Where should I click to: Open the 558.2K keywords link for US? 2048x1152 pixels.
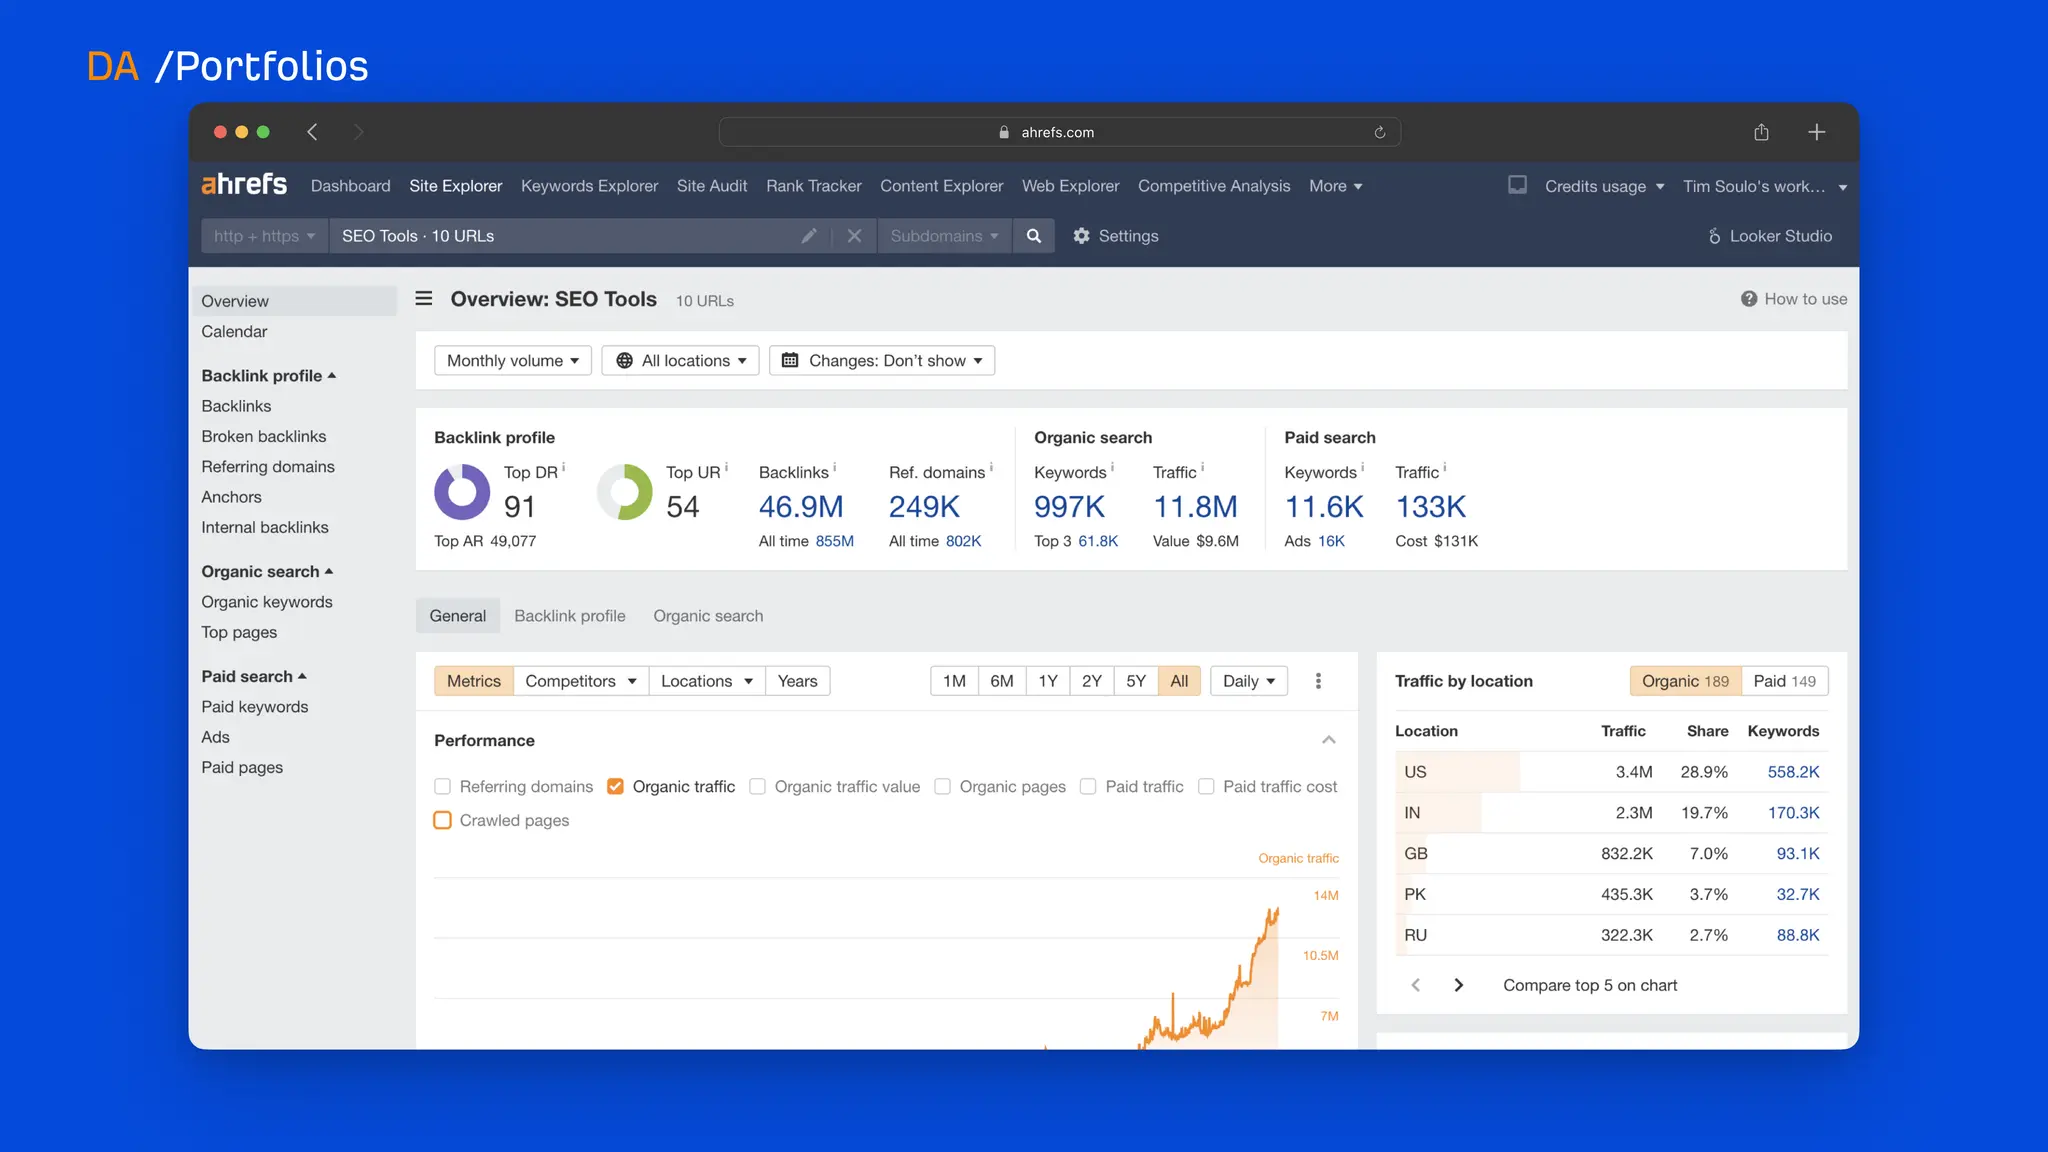click(x=1794, y=772)
